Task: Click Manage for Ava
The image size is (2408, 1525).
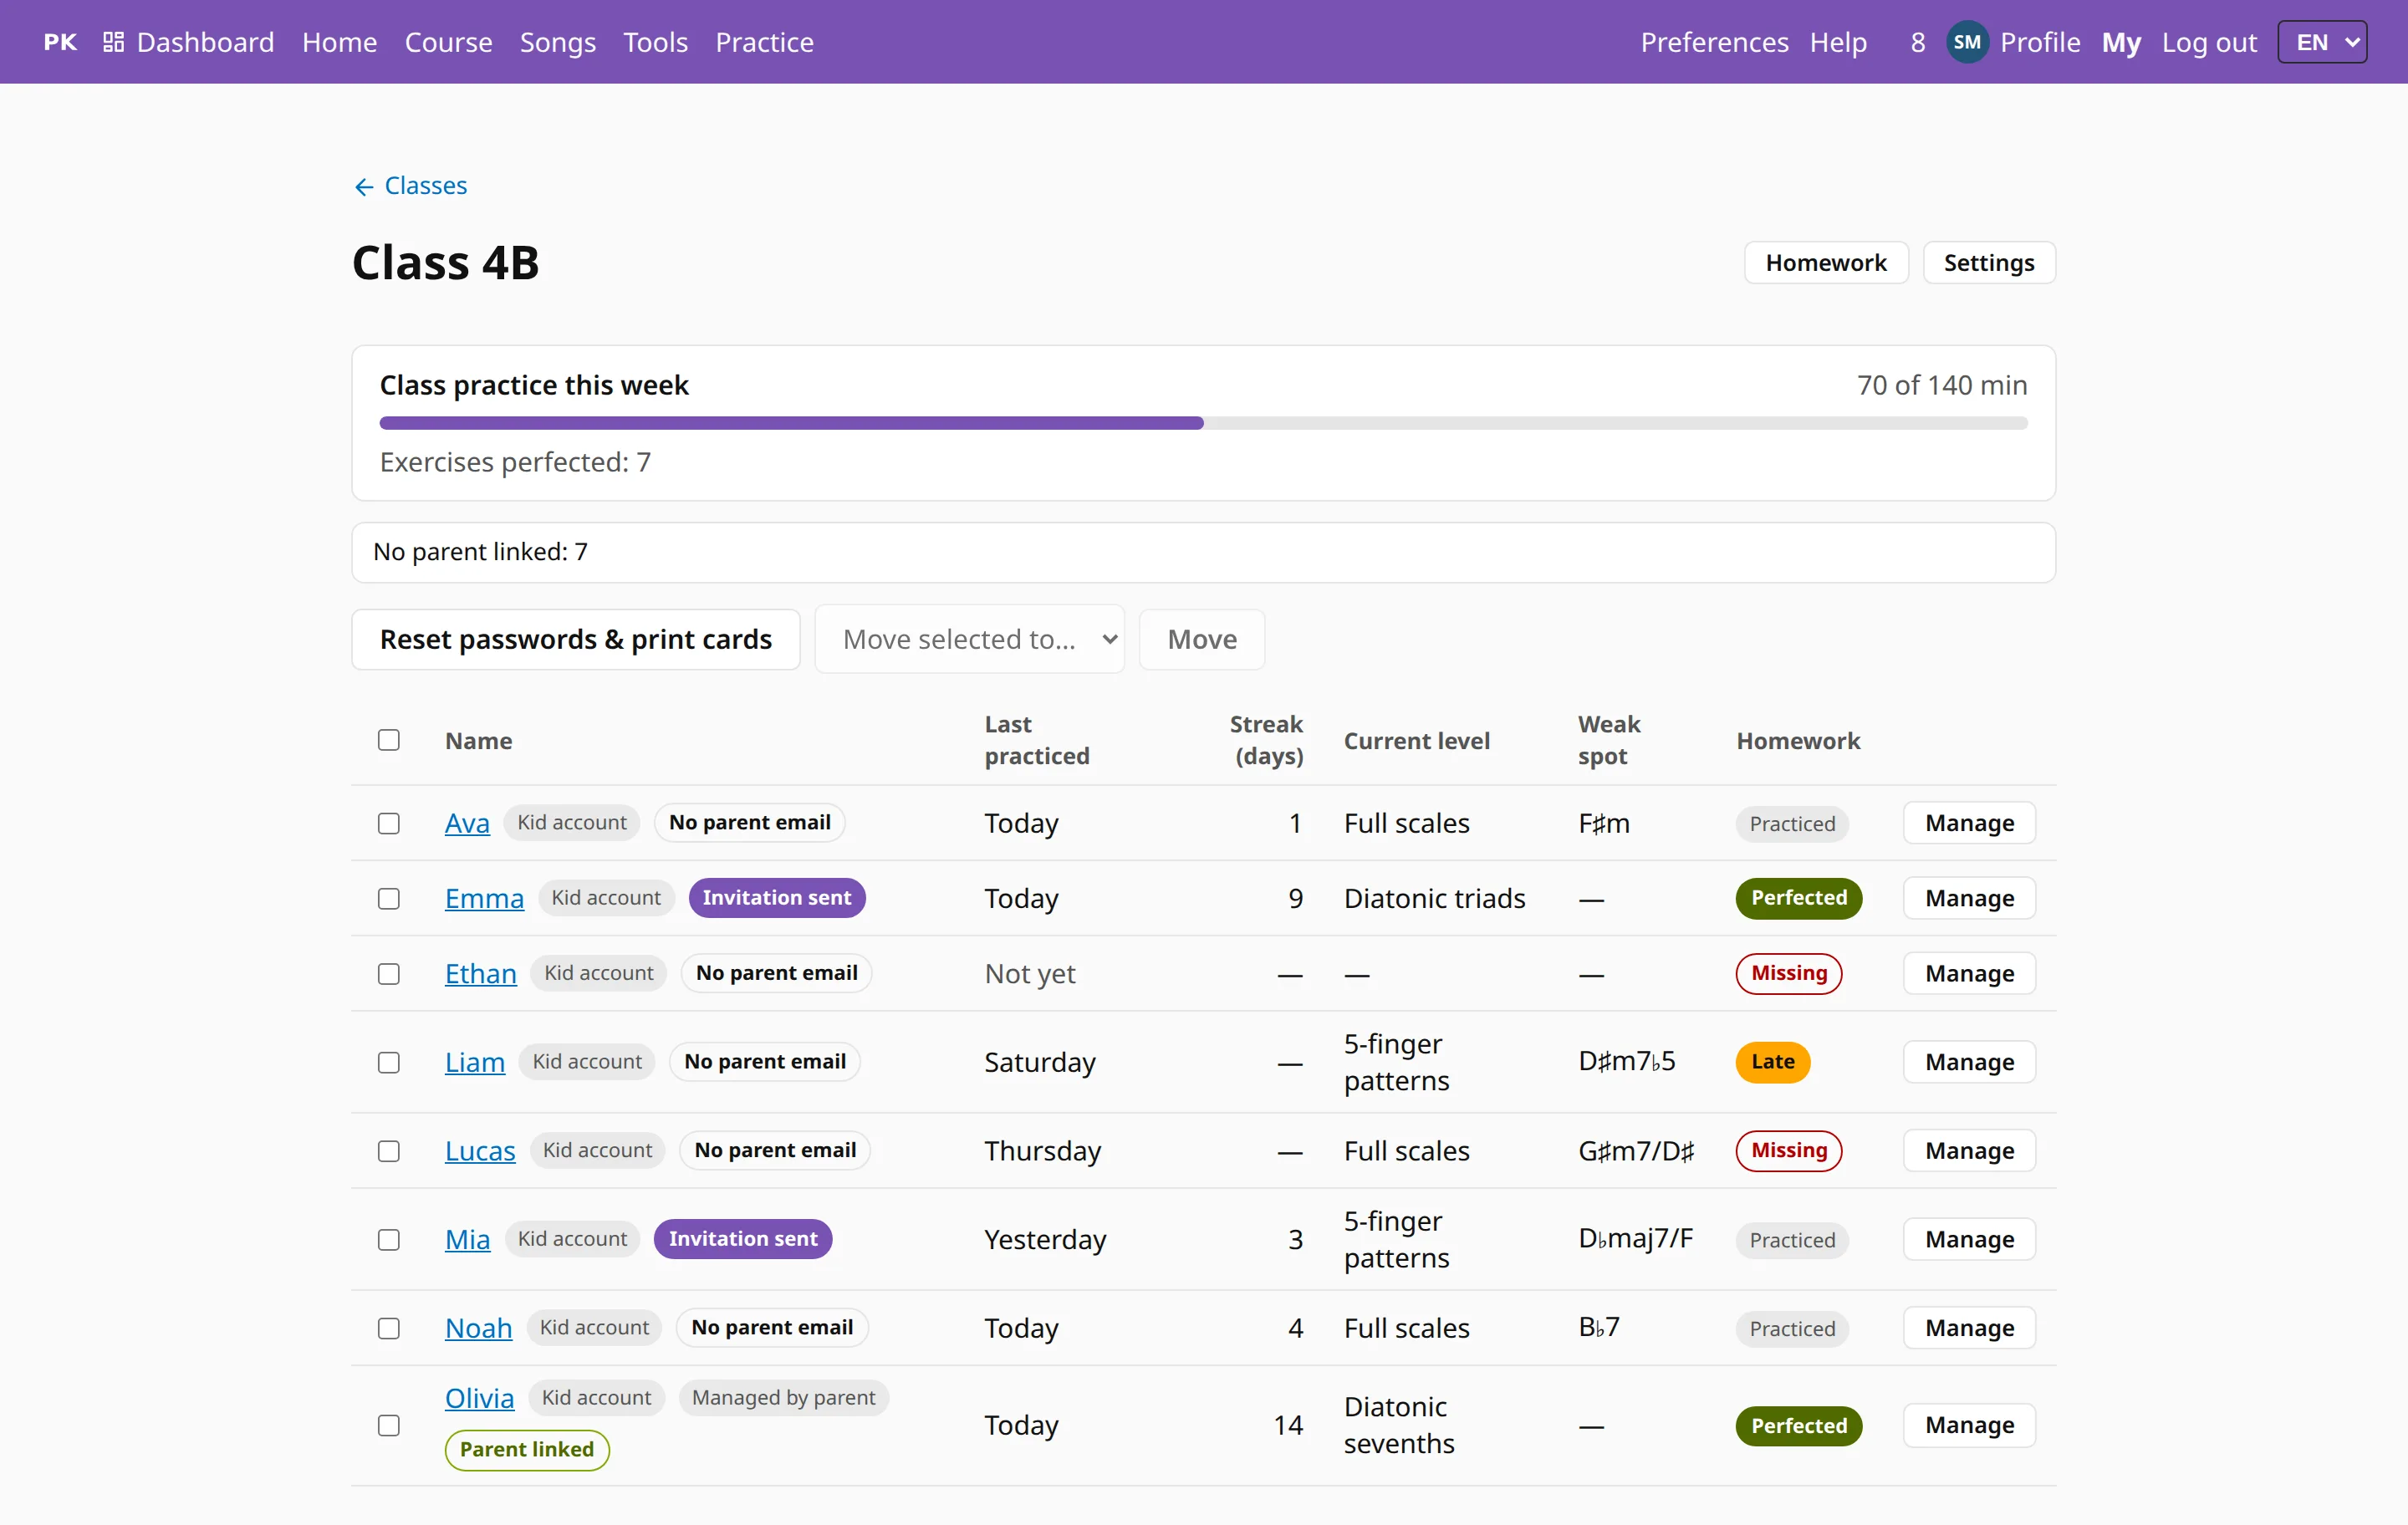Action: tap(1969, 823)
